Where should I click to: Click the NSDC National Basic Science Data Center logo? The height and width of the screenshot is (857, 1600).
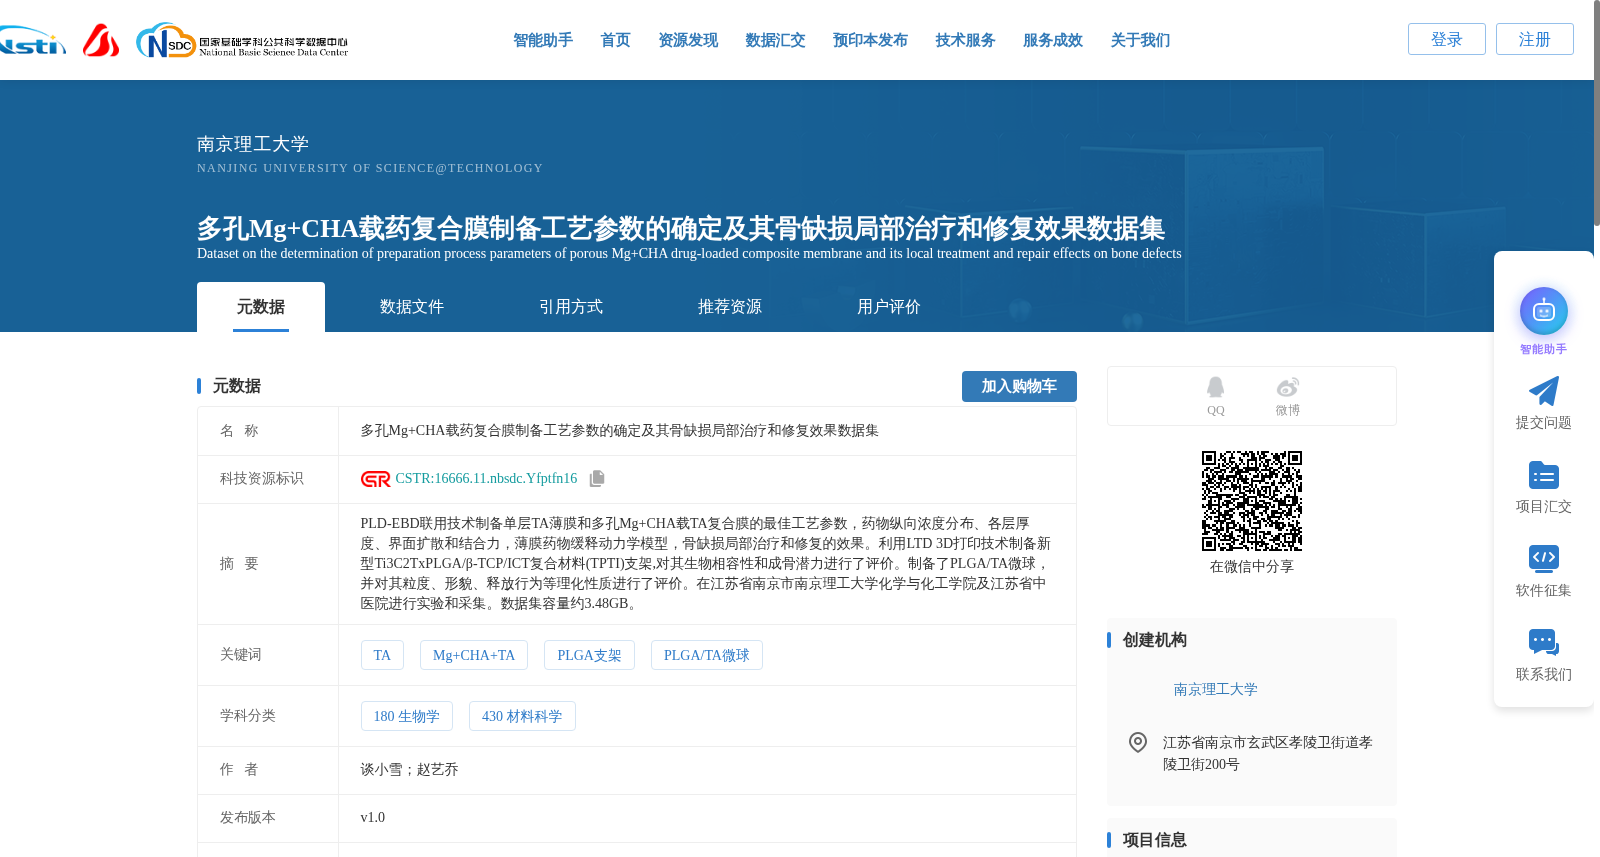(x=242, y=41)
